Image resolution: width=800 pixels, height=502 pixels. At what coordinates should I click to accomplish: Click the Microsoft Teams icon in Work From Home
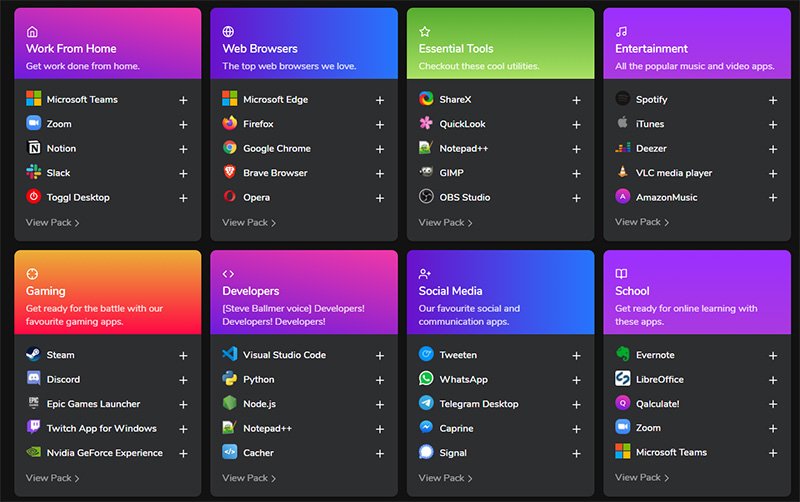(34, 98)
